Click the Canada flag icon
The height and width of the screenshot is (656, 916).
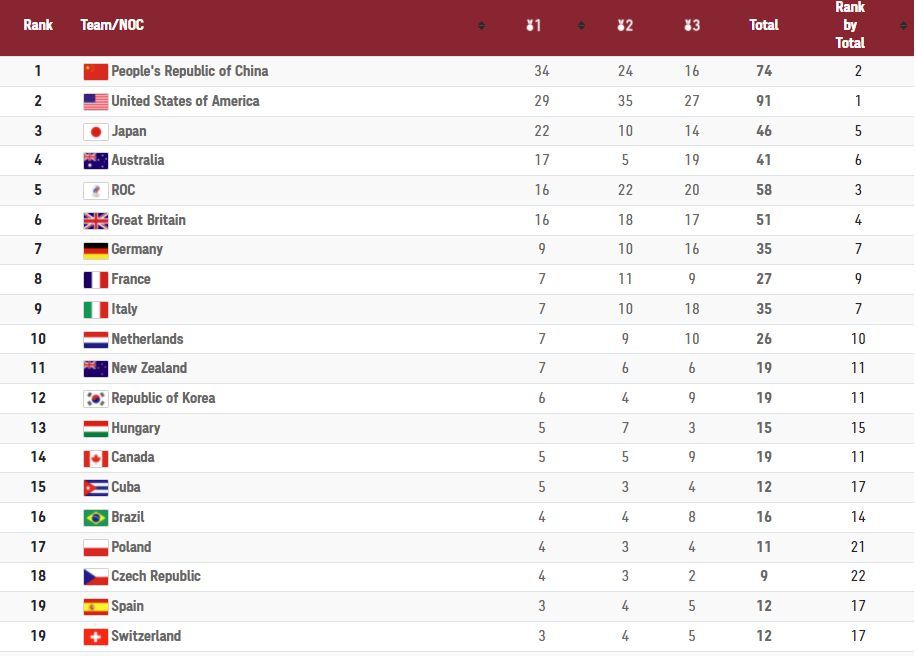tap(96, 459)
